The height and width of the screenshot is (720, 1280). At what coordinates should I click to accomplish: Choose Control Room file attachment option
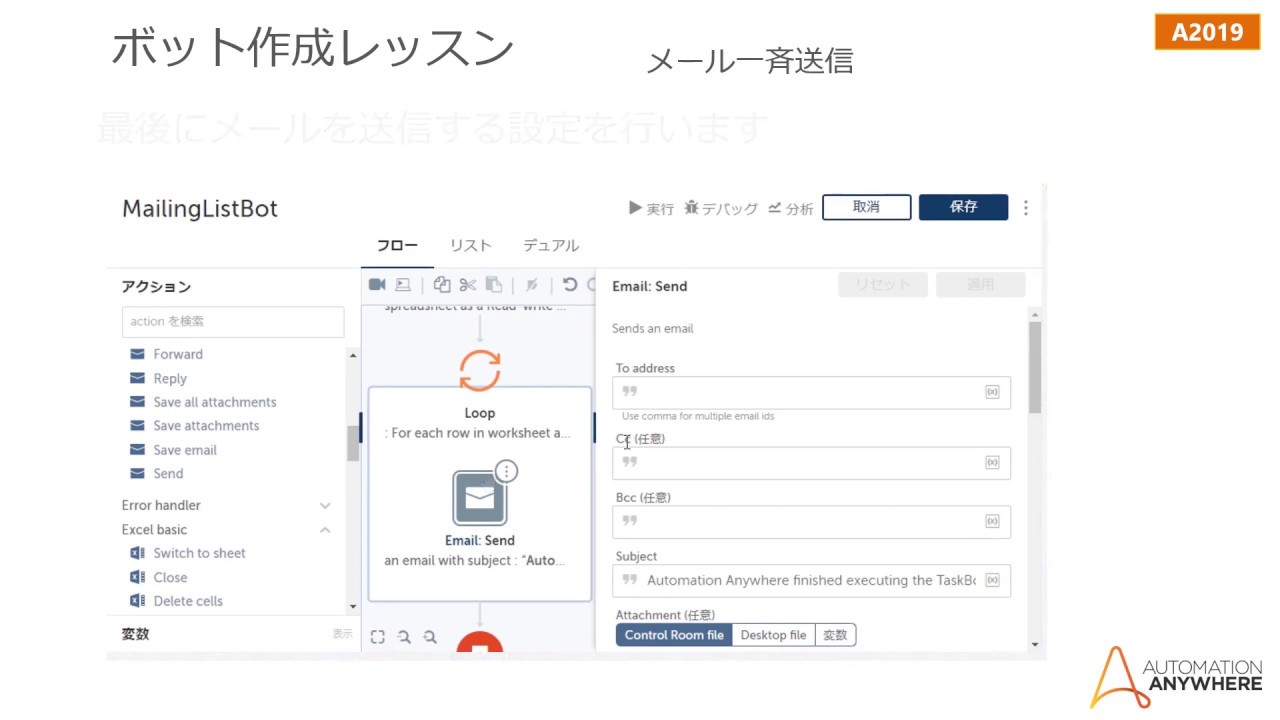674,635
